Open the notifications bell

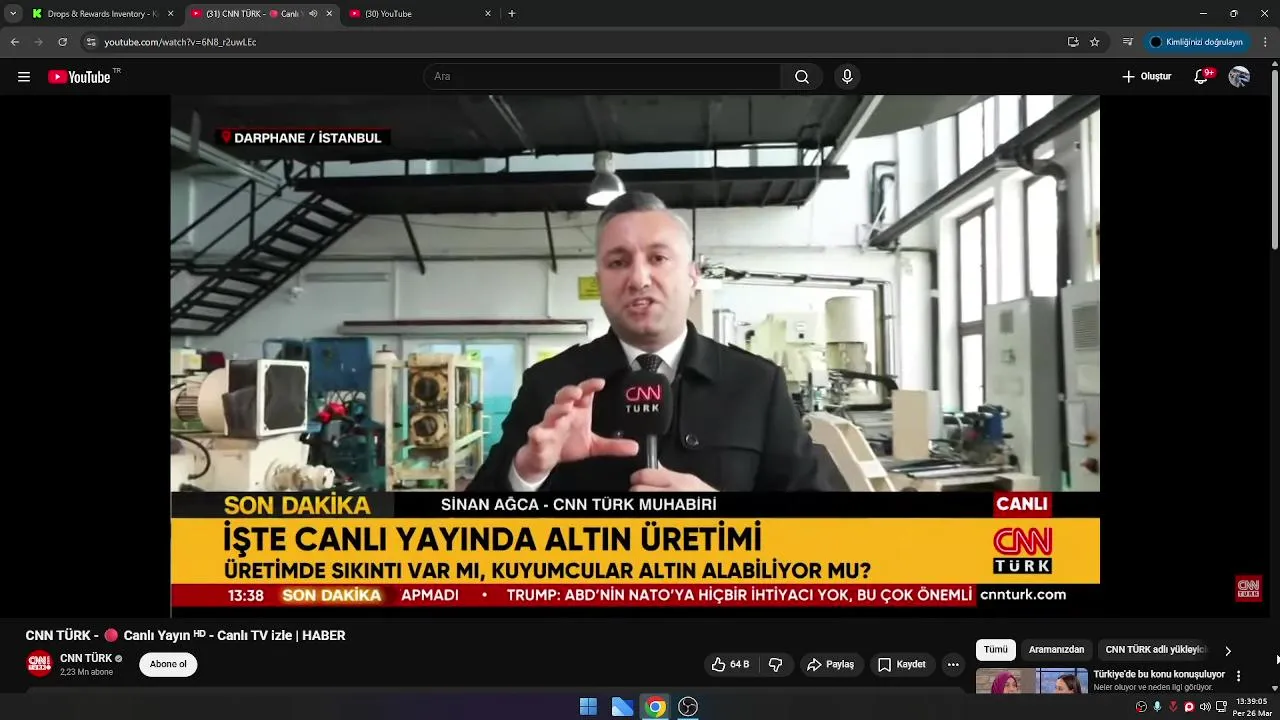[x=1202, y=77]
